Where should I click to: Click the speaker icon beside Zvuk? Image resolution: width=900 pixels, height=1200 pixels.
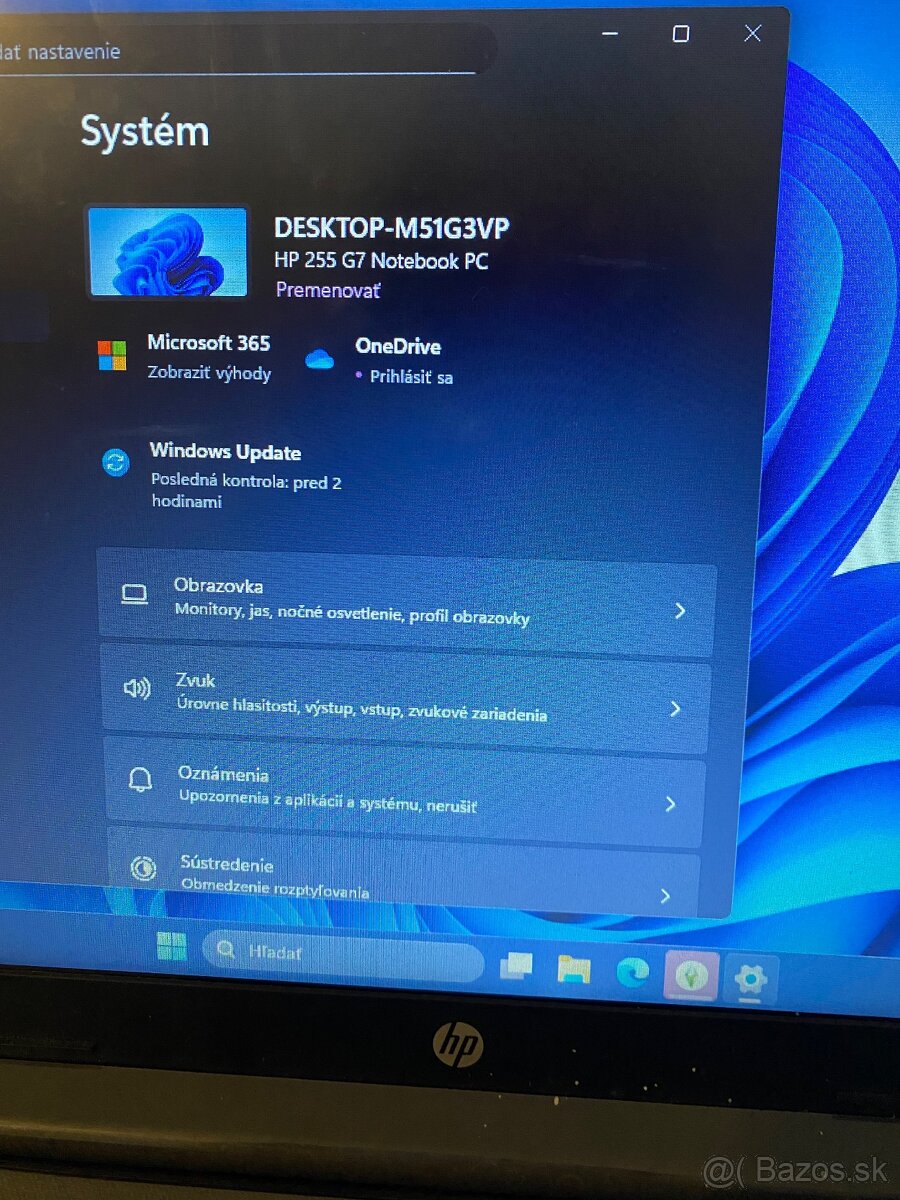pyautogui.click(x=138, y=688)
